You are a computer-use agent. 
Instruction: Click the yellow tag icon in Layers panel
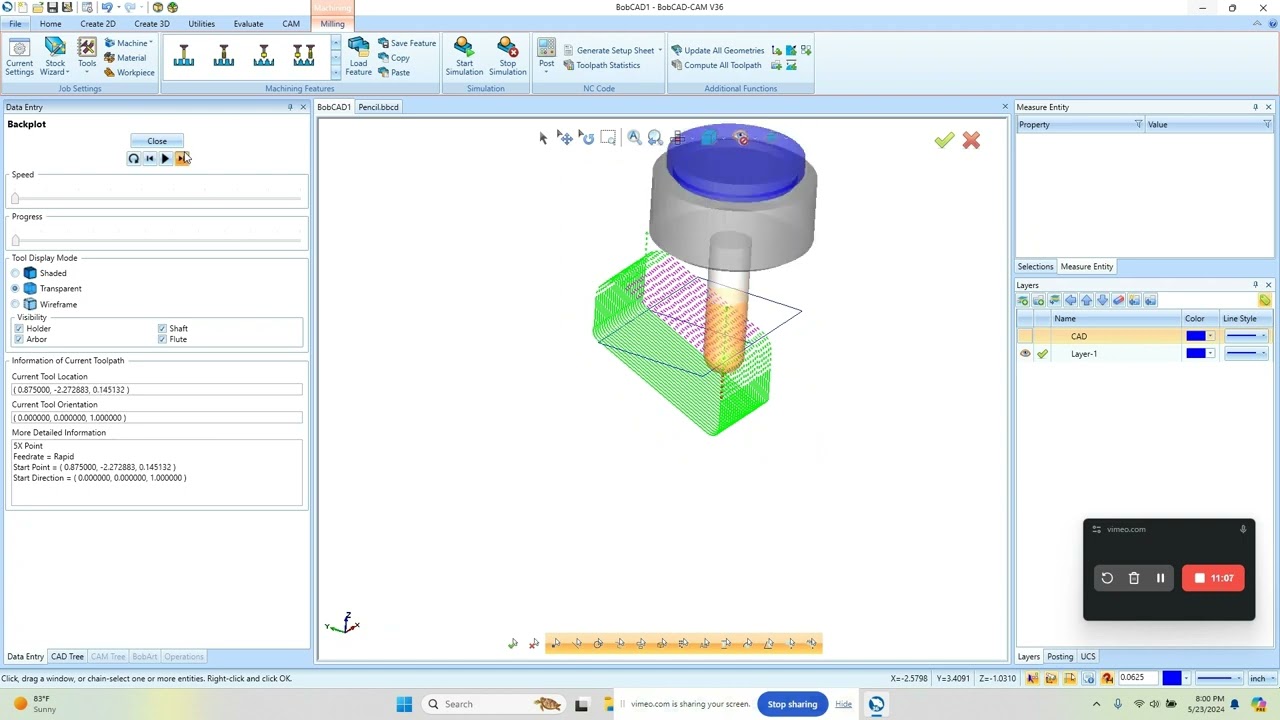pyautogui.click(x=1265, y=300)
